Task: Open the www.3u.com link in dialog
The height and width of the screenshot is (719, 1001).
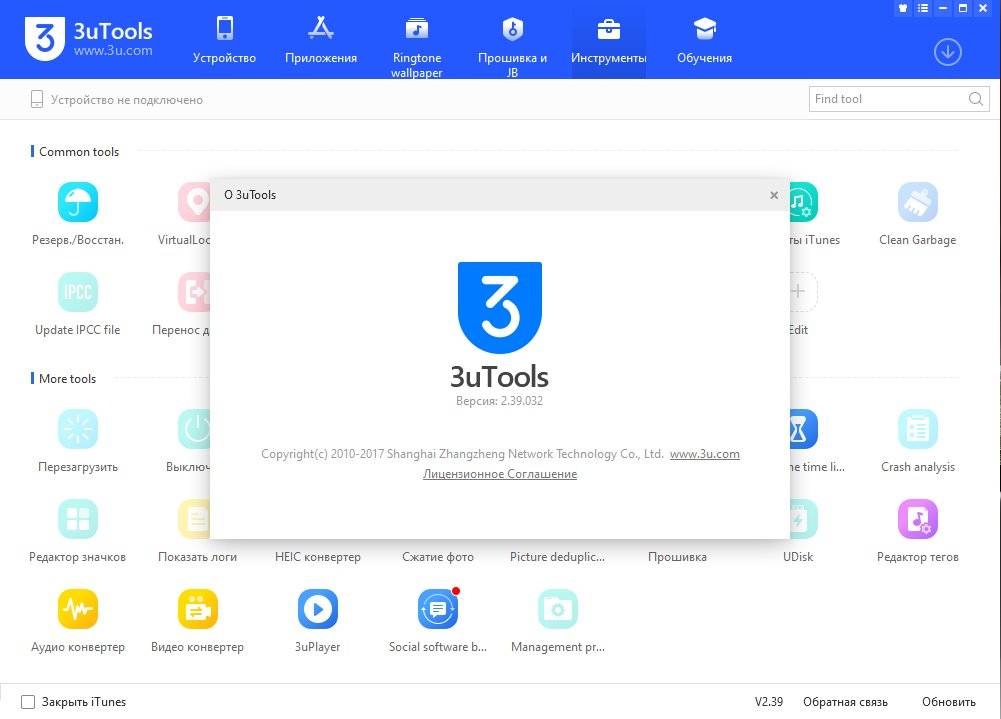Action: pyautogui.click(x=704, y=454)
